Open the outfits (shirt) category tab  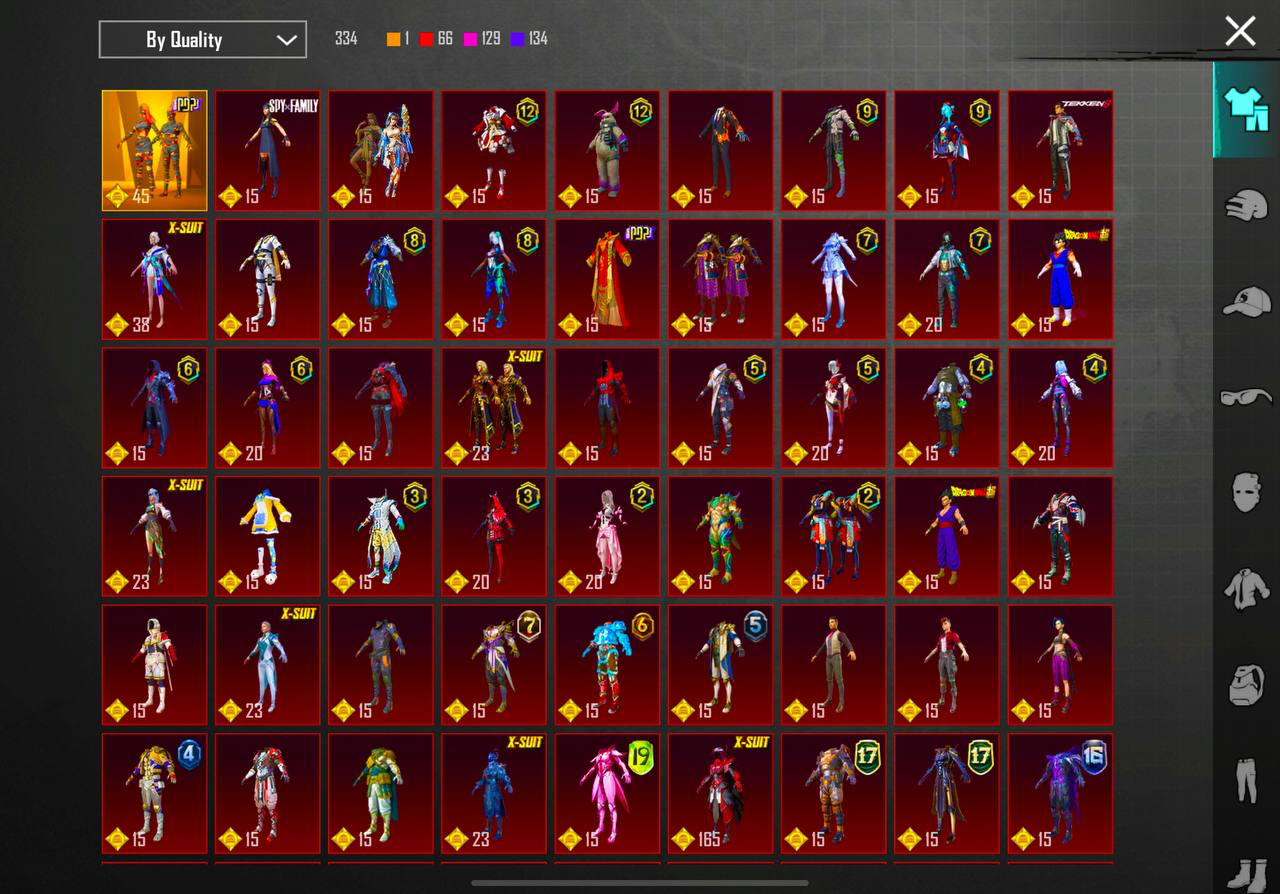pyautogui.click(x=1246, y=109)
